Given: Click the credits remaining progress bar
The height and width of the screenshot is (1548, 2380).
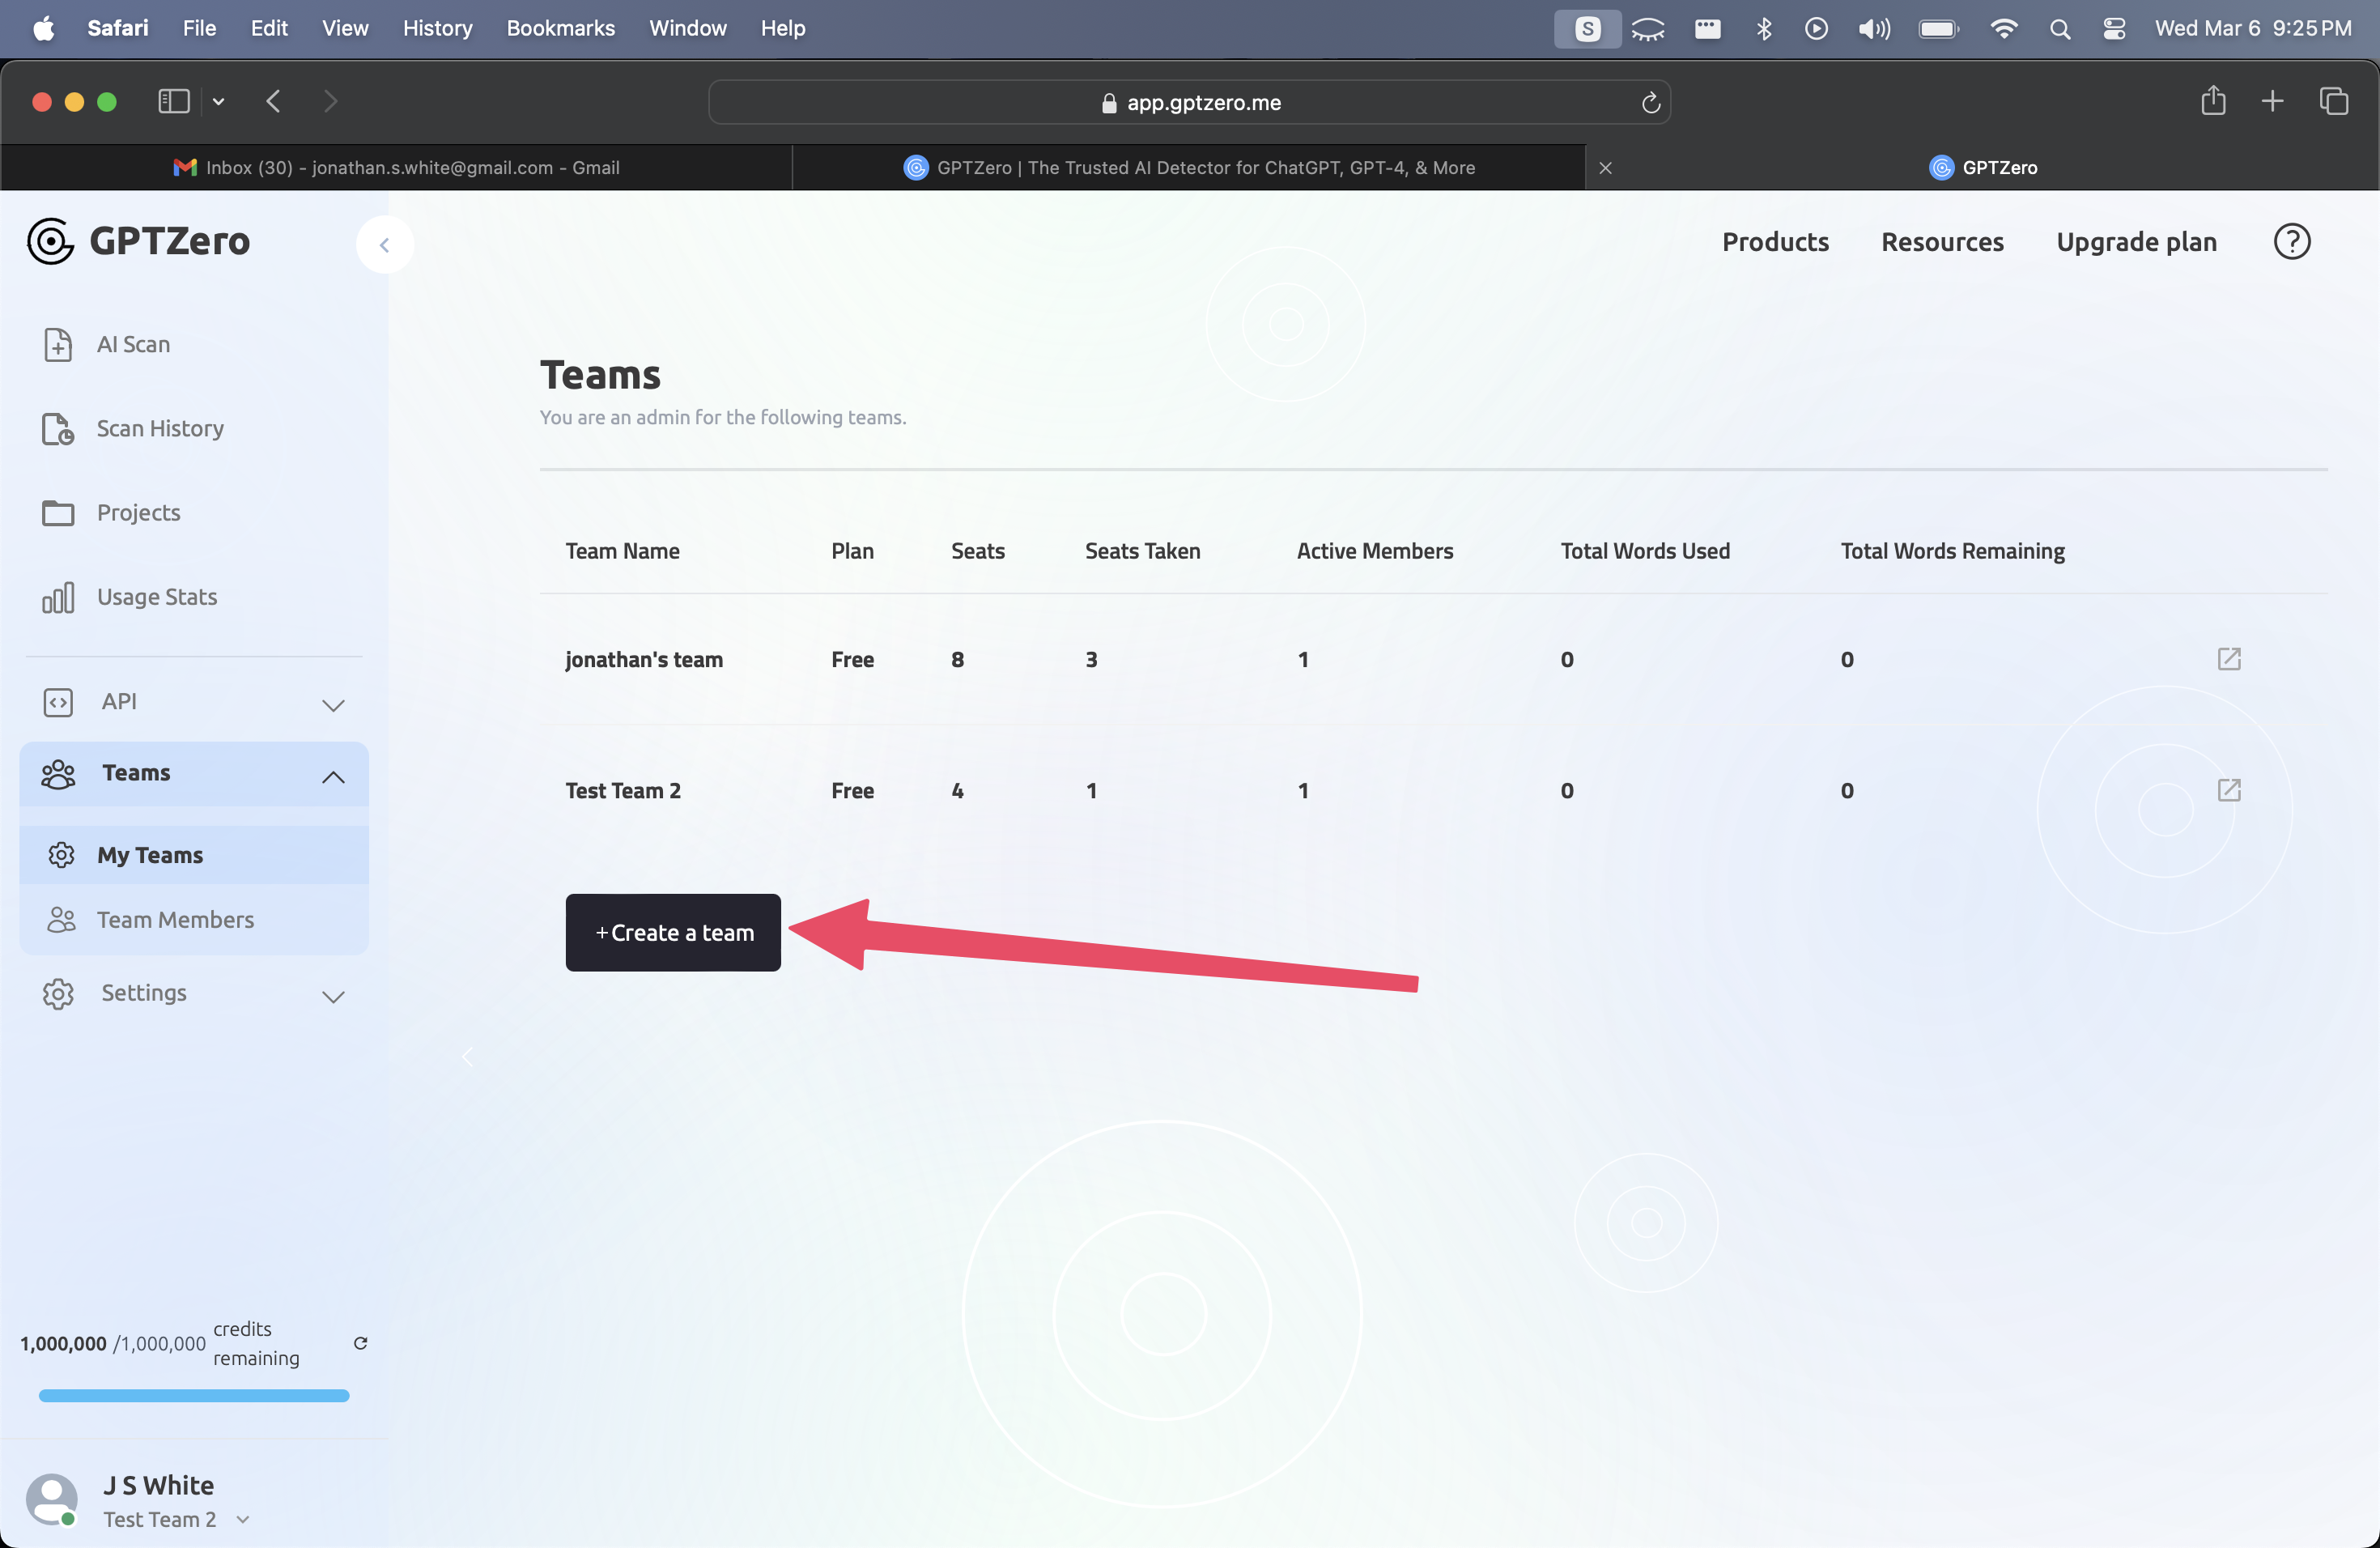Looking at the screenshot, I should click(x=194, y=1396).
